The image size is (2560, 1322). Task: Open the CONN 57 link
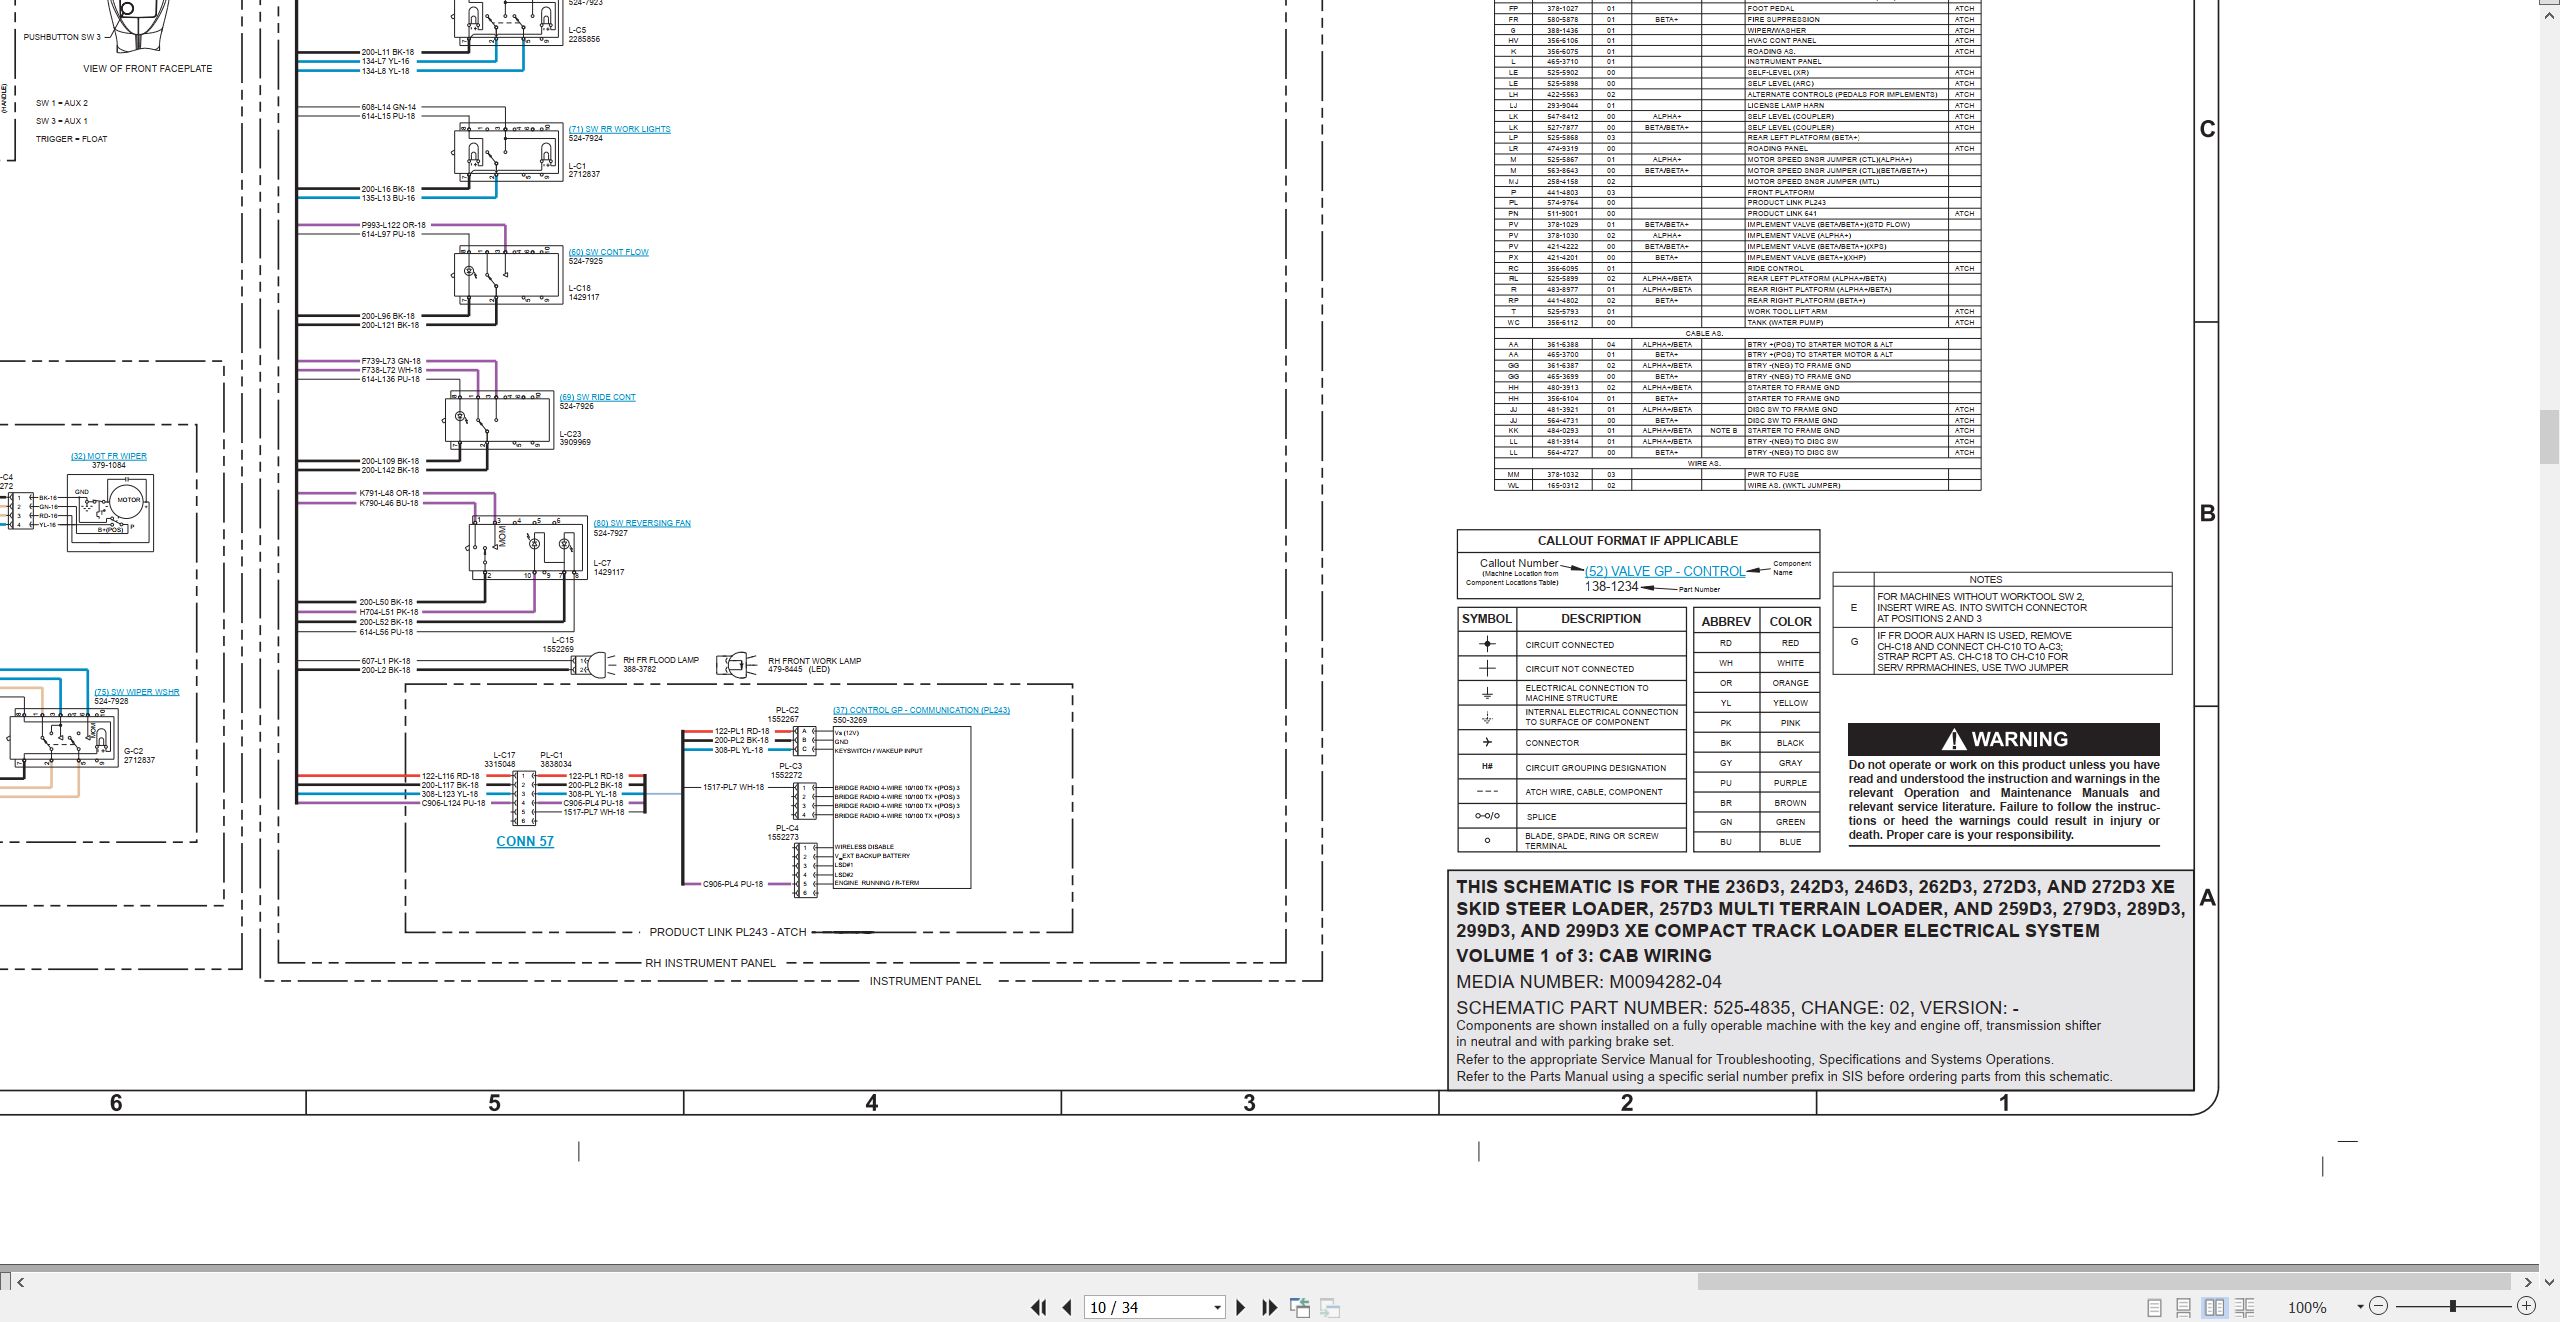(525, 842)
